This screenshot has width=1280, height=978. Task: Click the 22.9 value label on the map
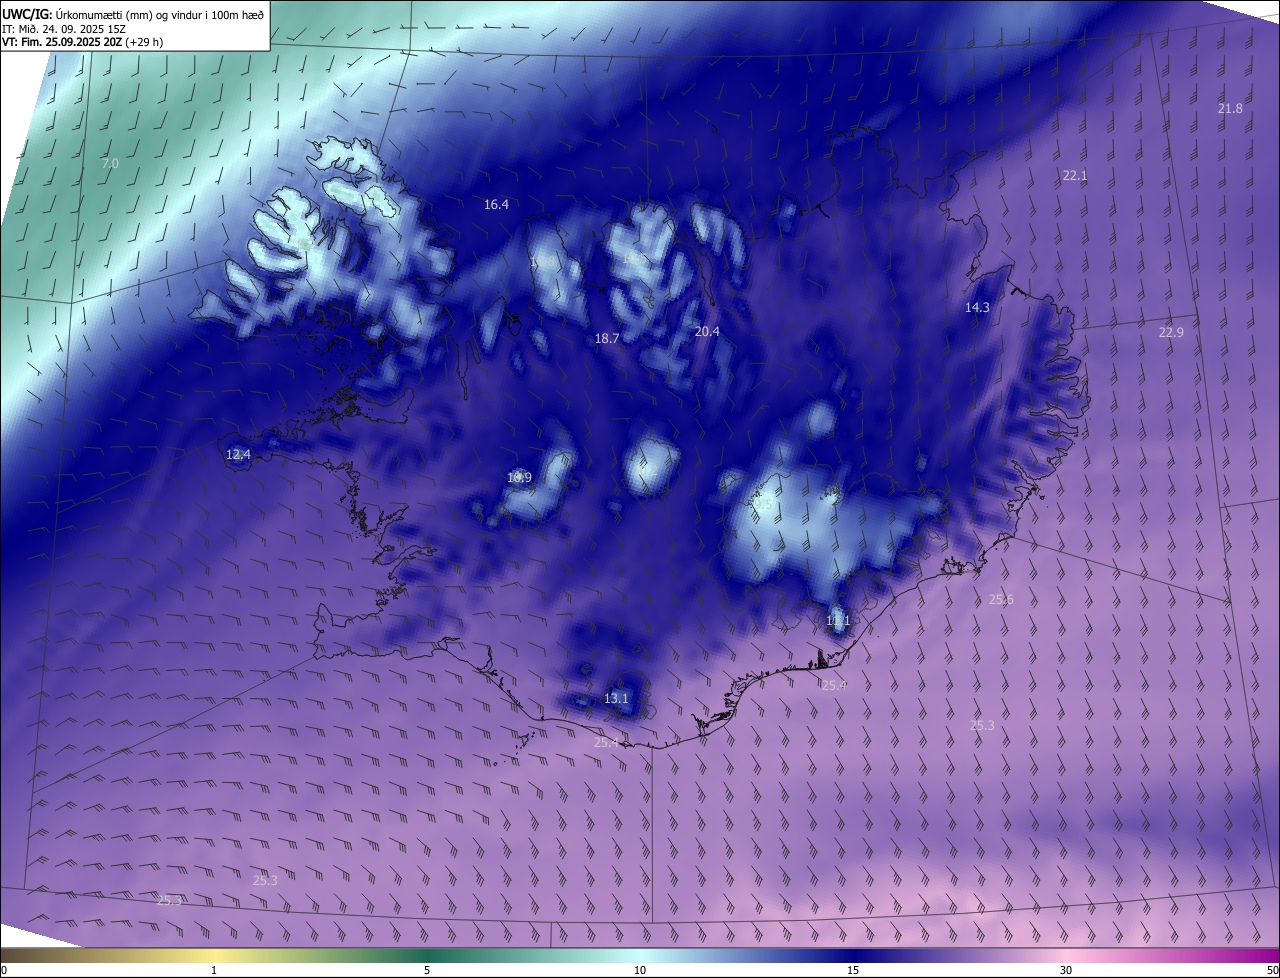(x=1171, y=332)
